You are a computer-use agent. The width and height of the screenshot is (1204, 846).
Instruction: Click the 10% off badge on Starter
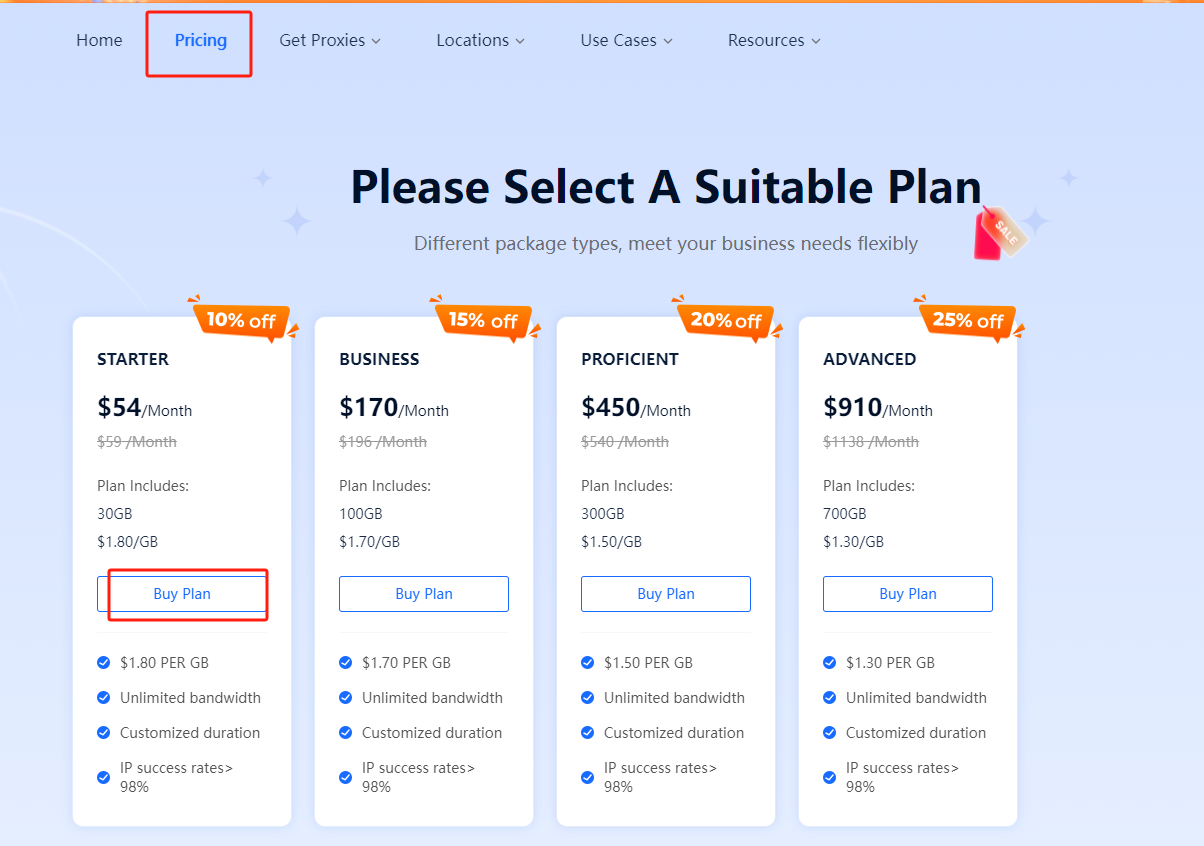click(x=241, y=321)
